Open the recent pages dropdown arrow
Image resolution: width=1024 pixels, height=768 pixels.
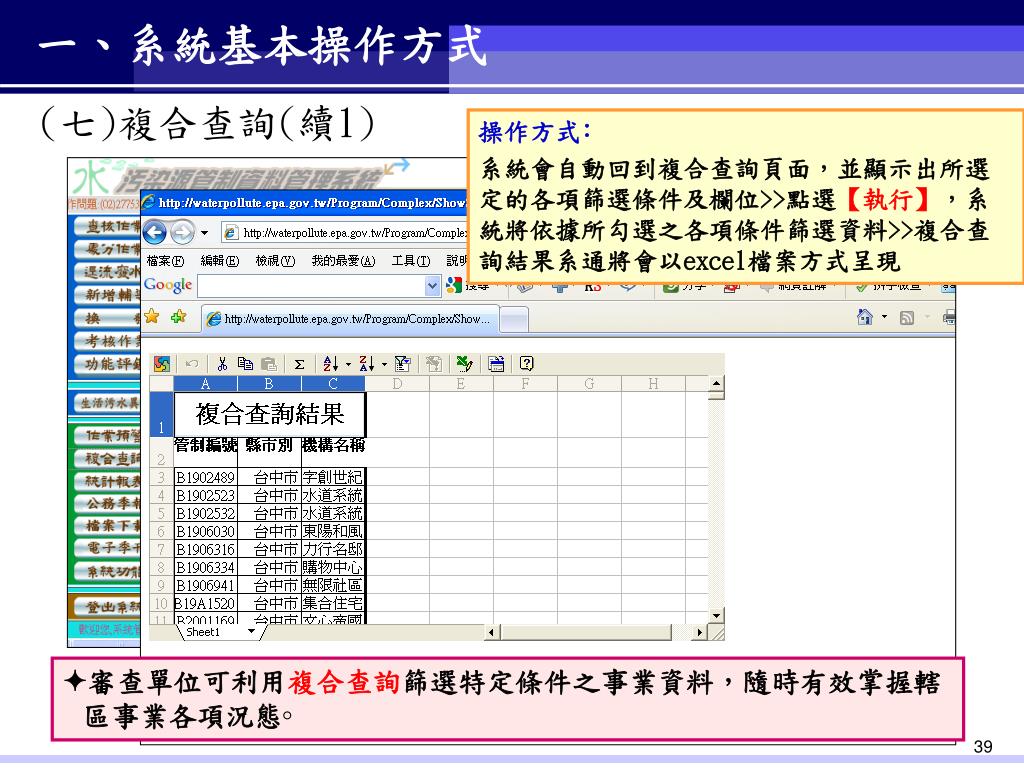tap(204, 232)
